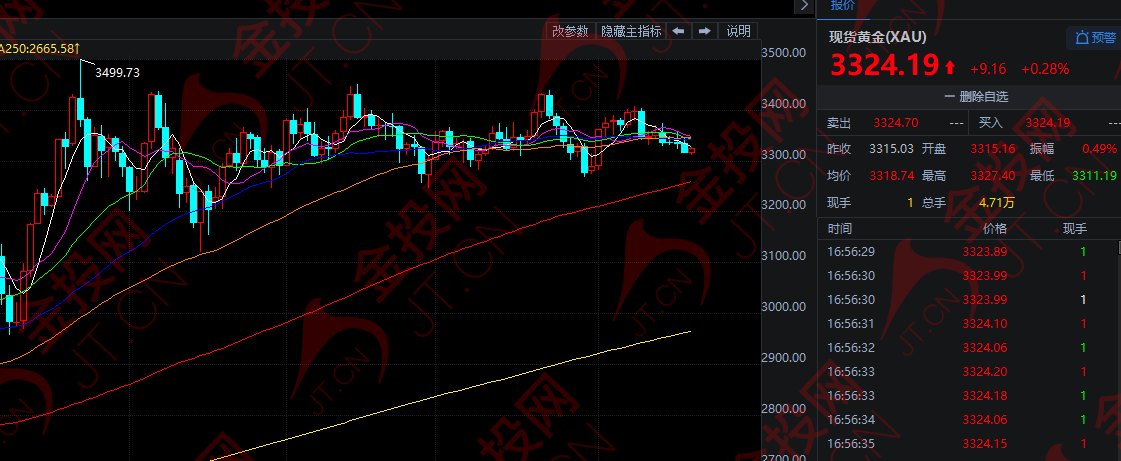The image size is (1121, 461).
Task: Click the 价格 column header
Action: [994, 229]
